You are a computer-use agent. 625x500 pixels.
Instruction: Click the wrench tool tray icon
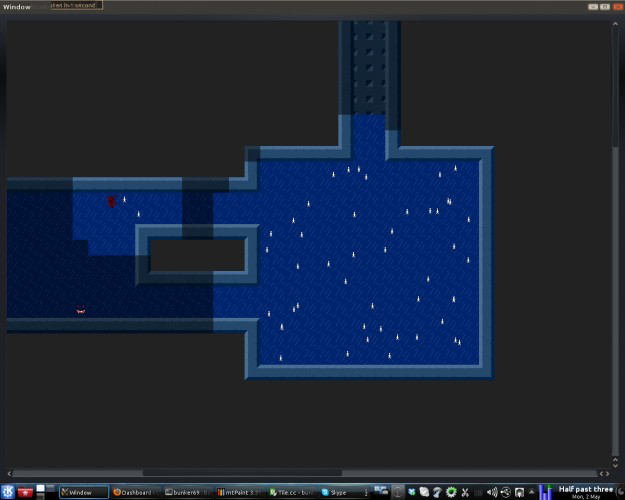[437, 492]
